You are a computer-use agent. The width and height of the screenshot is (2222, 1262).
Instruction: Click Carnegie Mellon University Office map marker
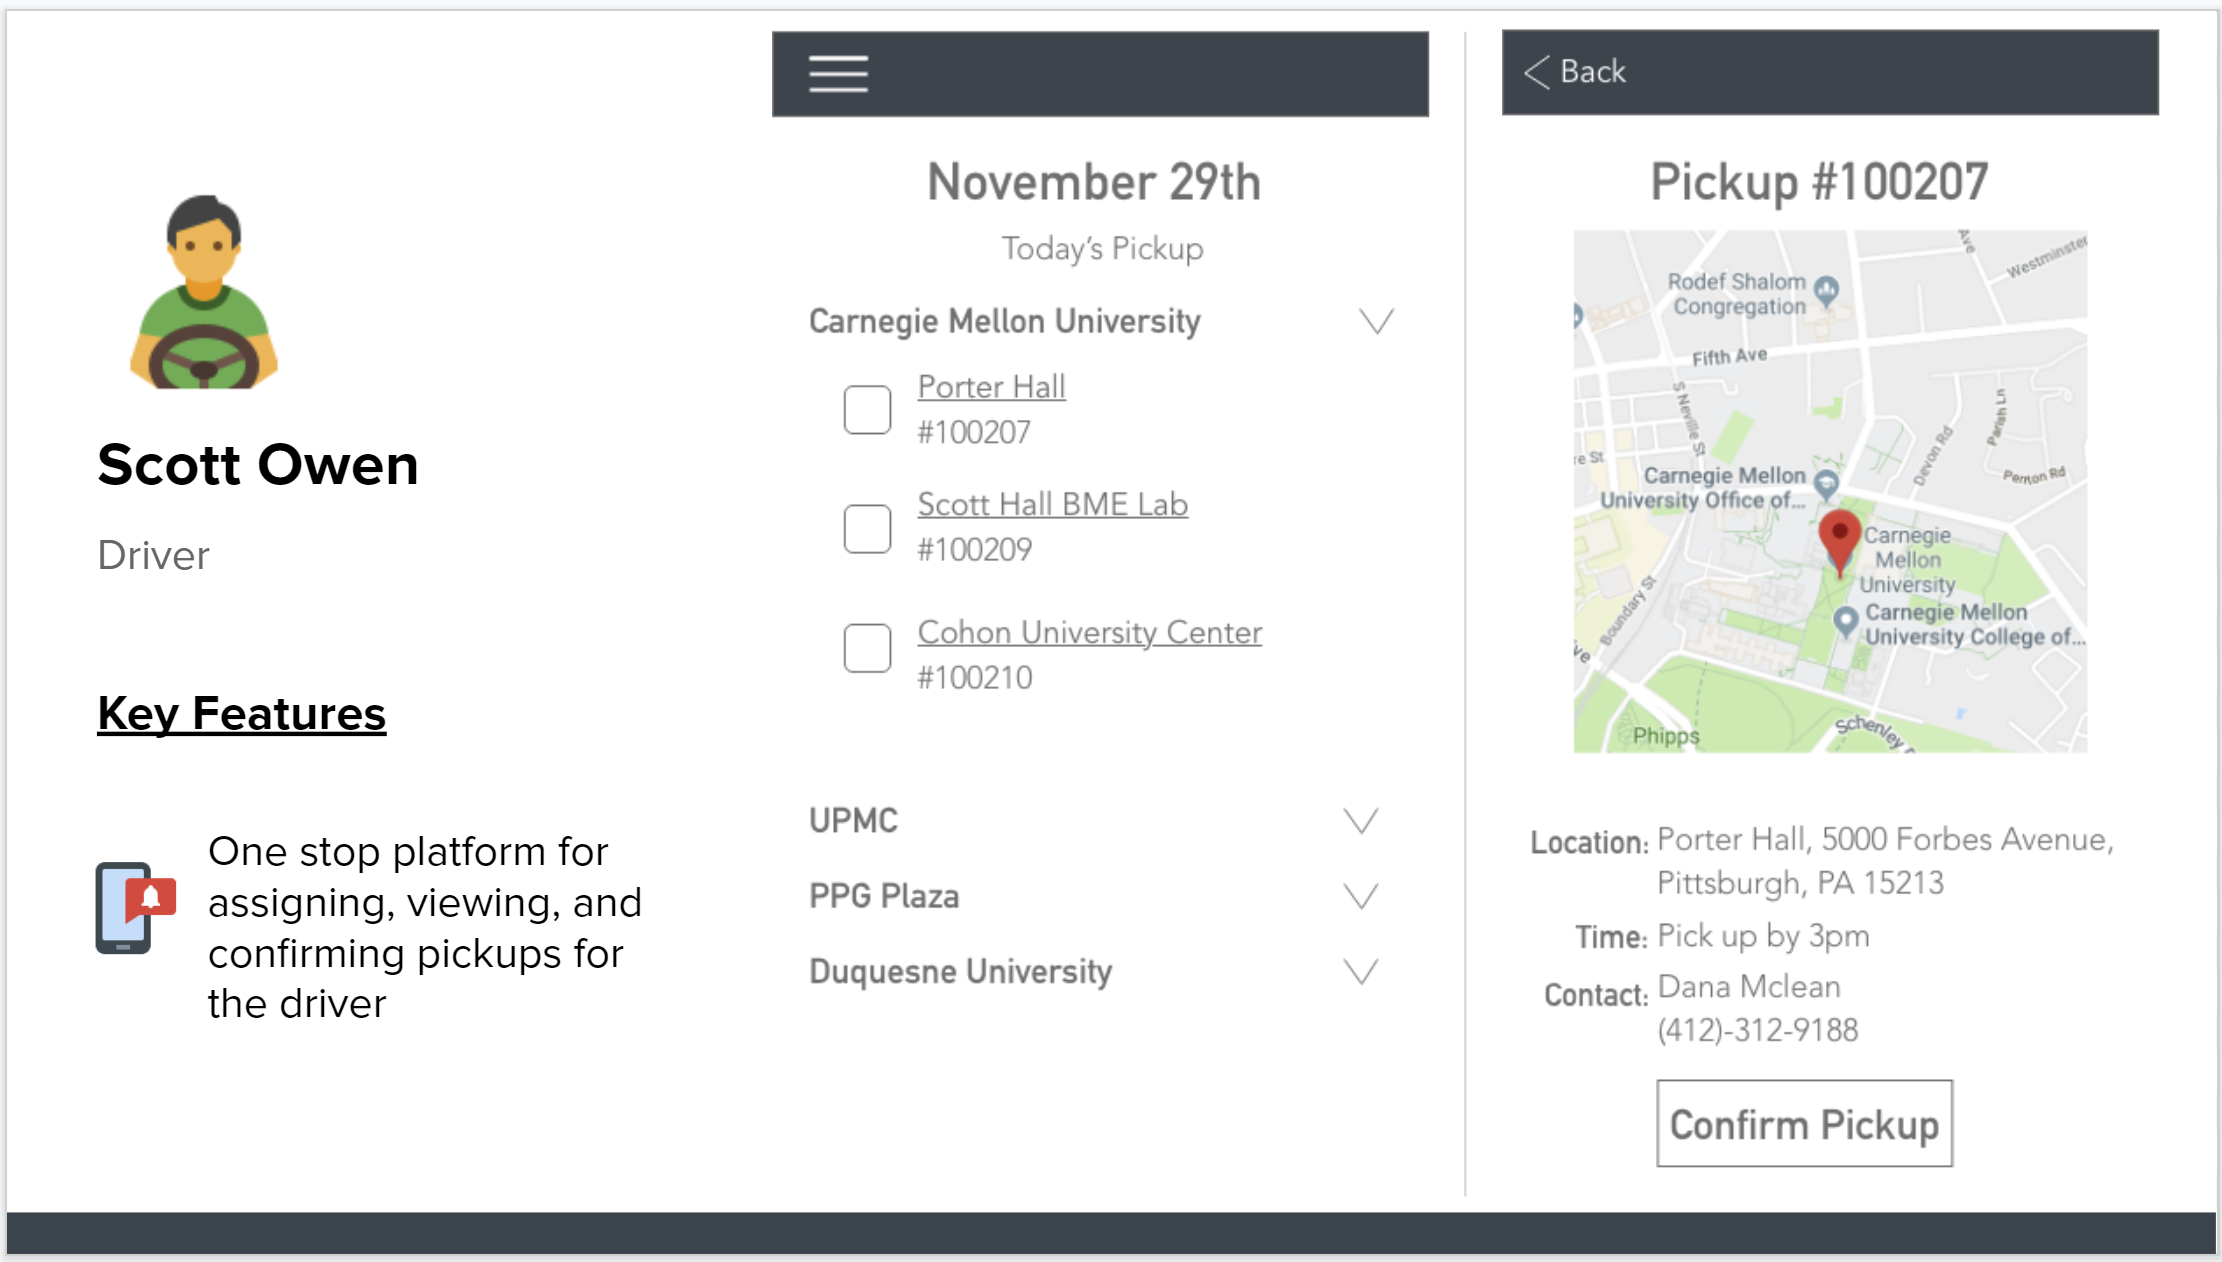pyautogui.click(x=1826, y=484)
